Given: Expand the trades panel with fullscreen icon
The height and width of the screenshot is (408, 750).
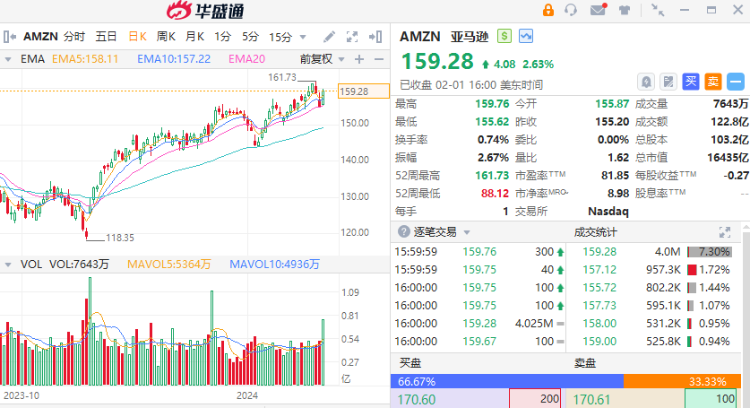Looking at the screenshot, I should [x=725, y=232].
